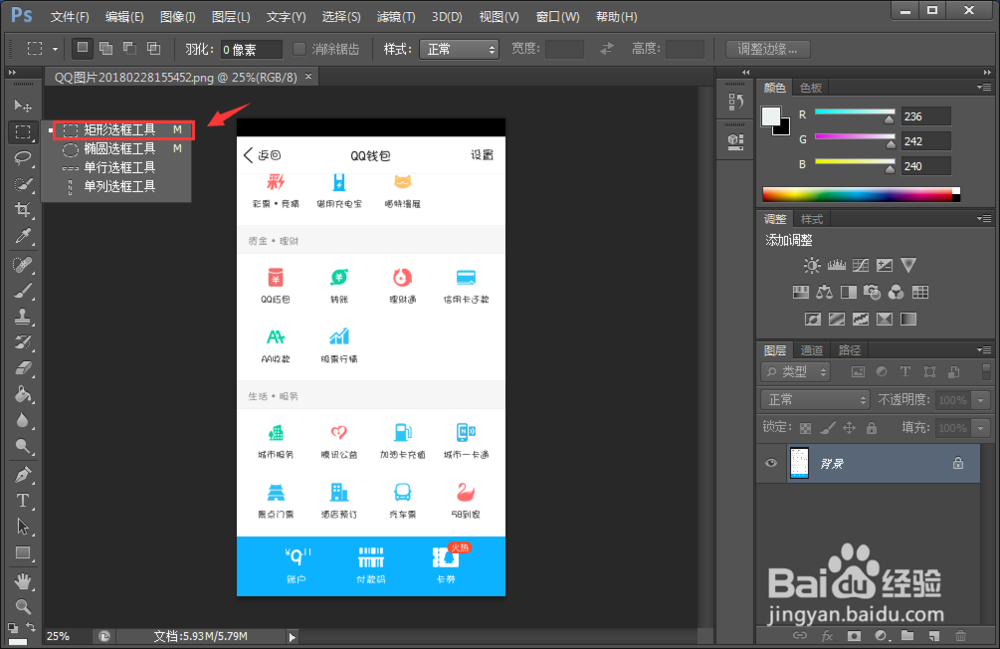Select the Horizontal Type tool

coord(23,501)
